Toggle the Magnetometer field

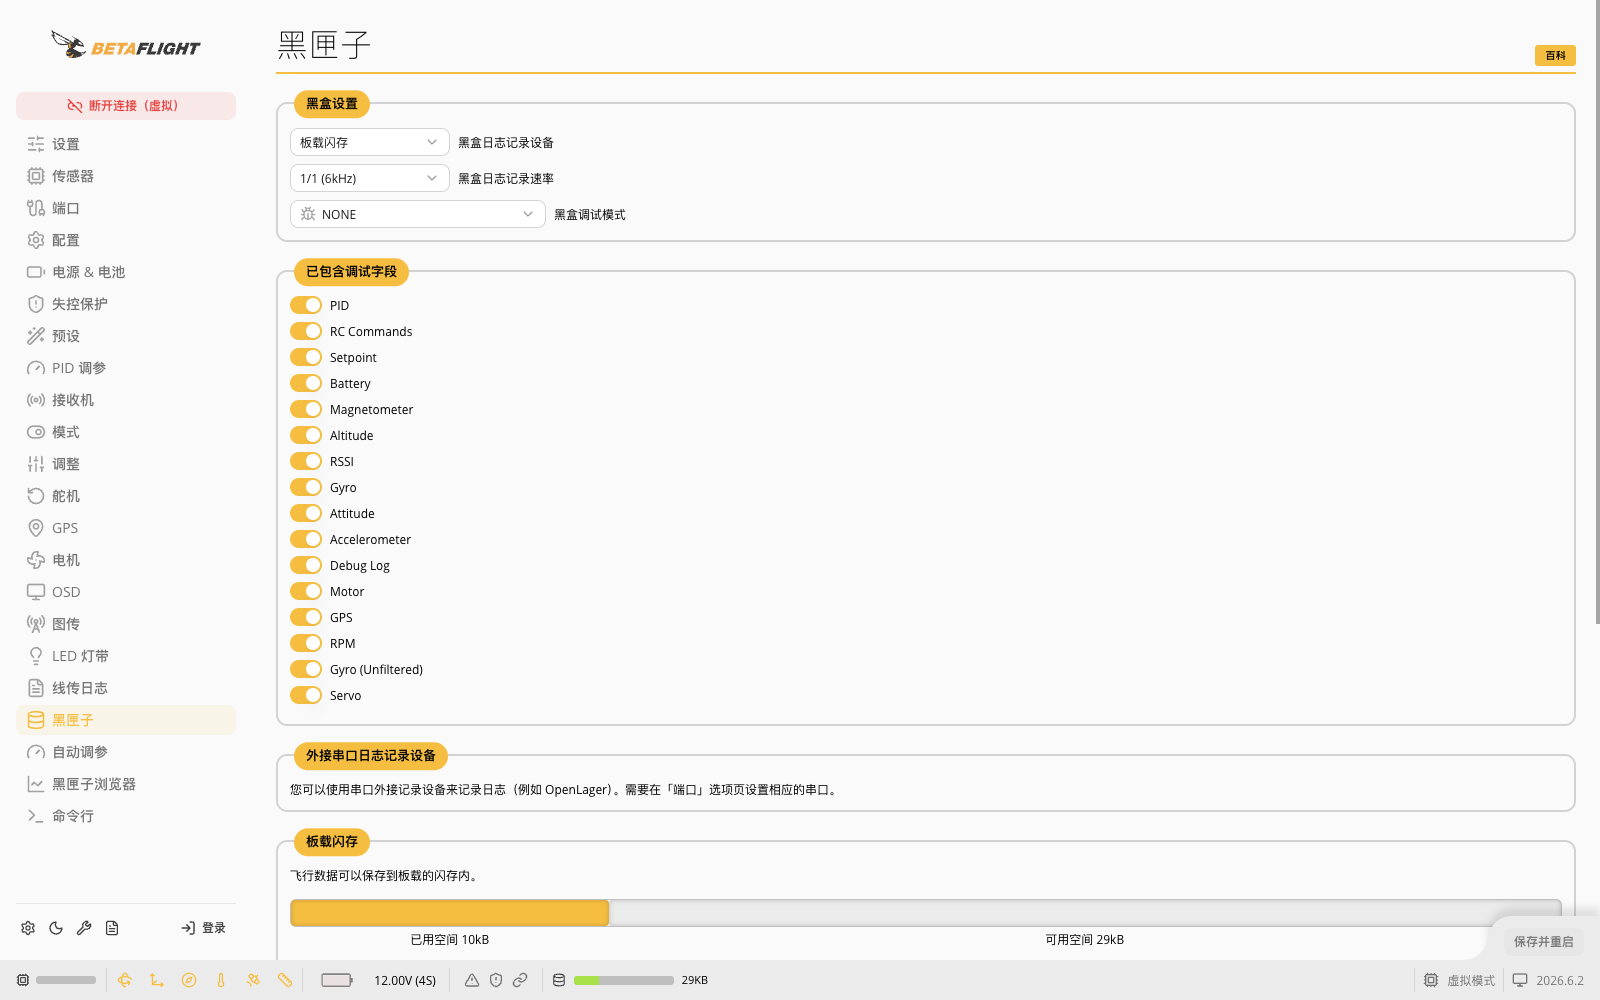click(306, 409)
